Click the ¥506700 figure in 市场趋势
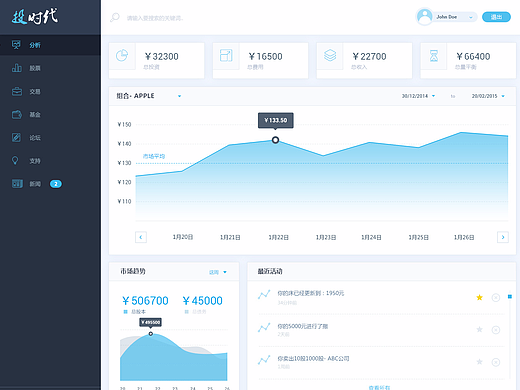520x390 pixels. point(145,301)
